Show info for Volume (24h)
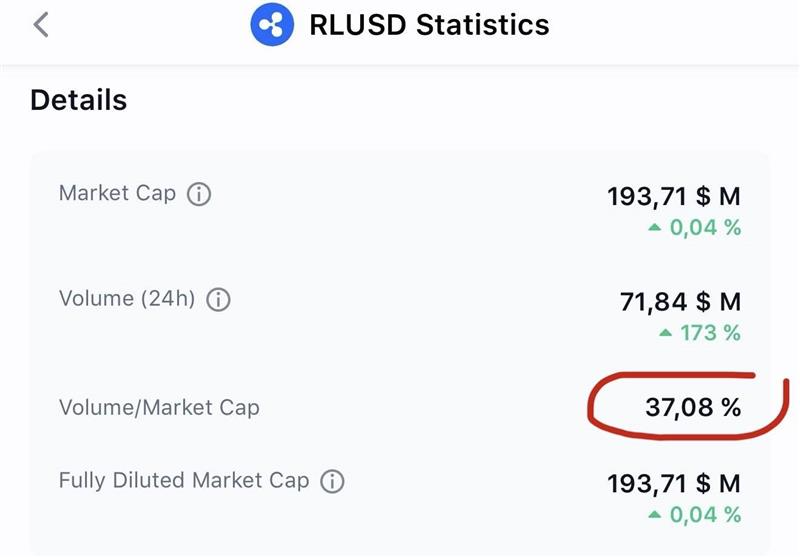Image resolution: width=800 pixels, height=557 pixels. click(x=218, y=299)
